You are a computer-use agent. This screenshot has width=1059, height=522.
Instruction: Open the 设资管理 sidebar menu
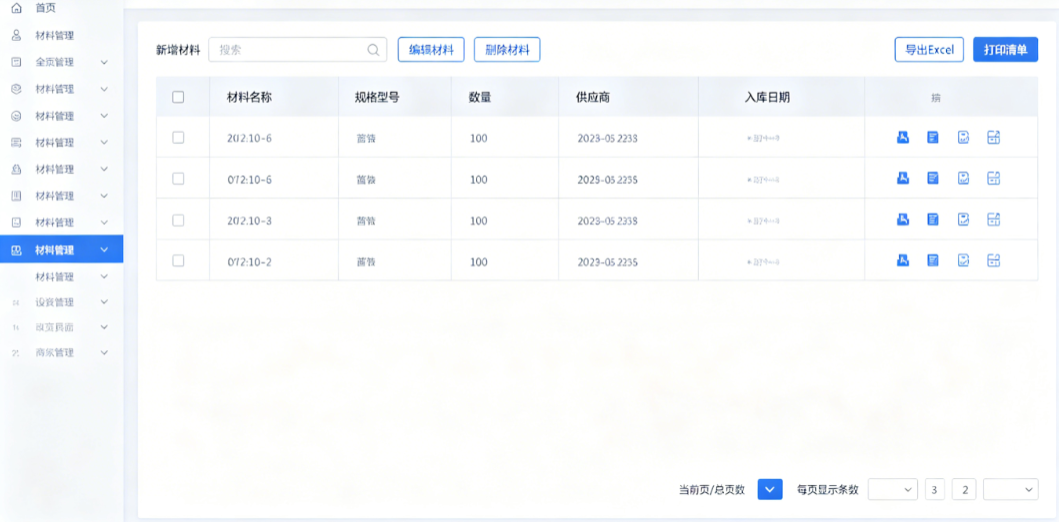tap(61, 302)
